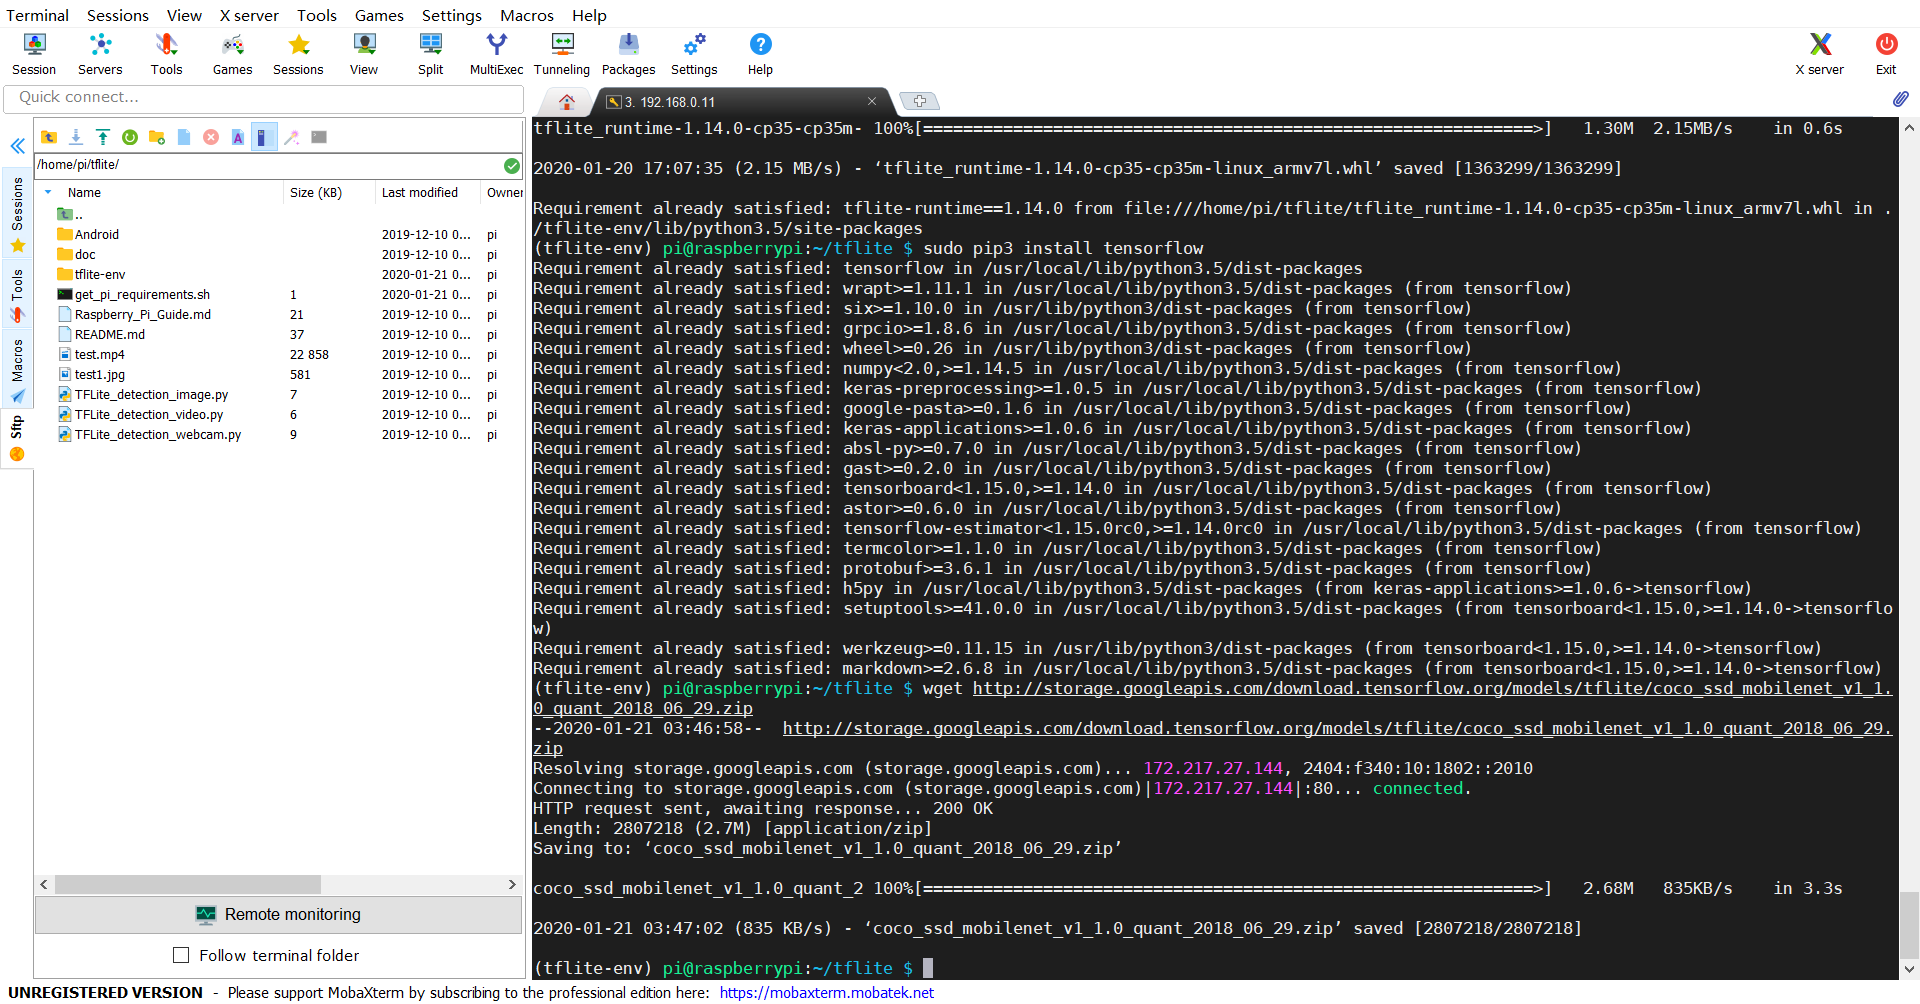Screen dimensions: 1920x1004
Task: Refresh the SFTP folder listing
Action: [129, 137]
